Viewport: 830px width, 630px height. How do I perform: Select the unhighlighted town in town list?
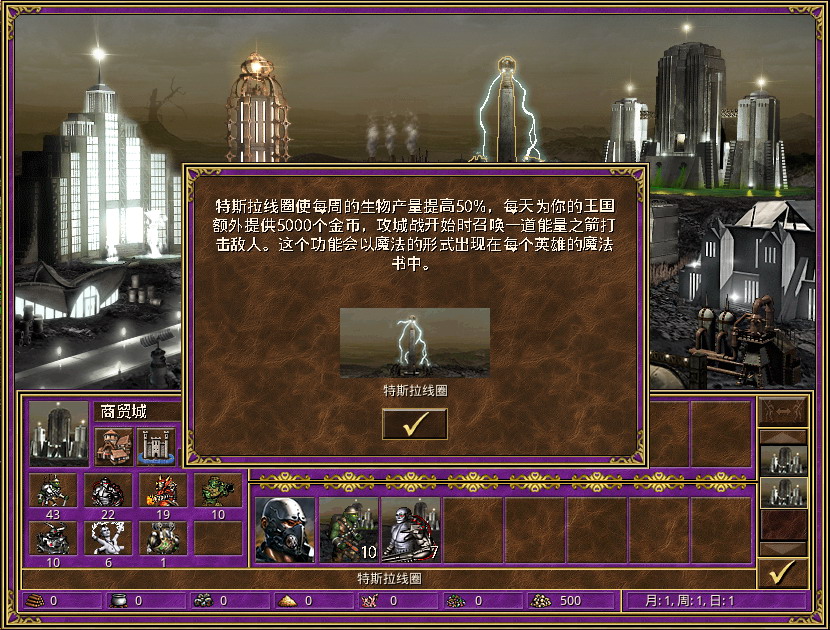coord(783,460)
